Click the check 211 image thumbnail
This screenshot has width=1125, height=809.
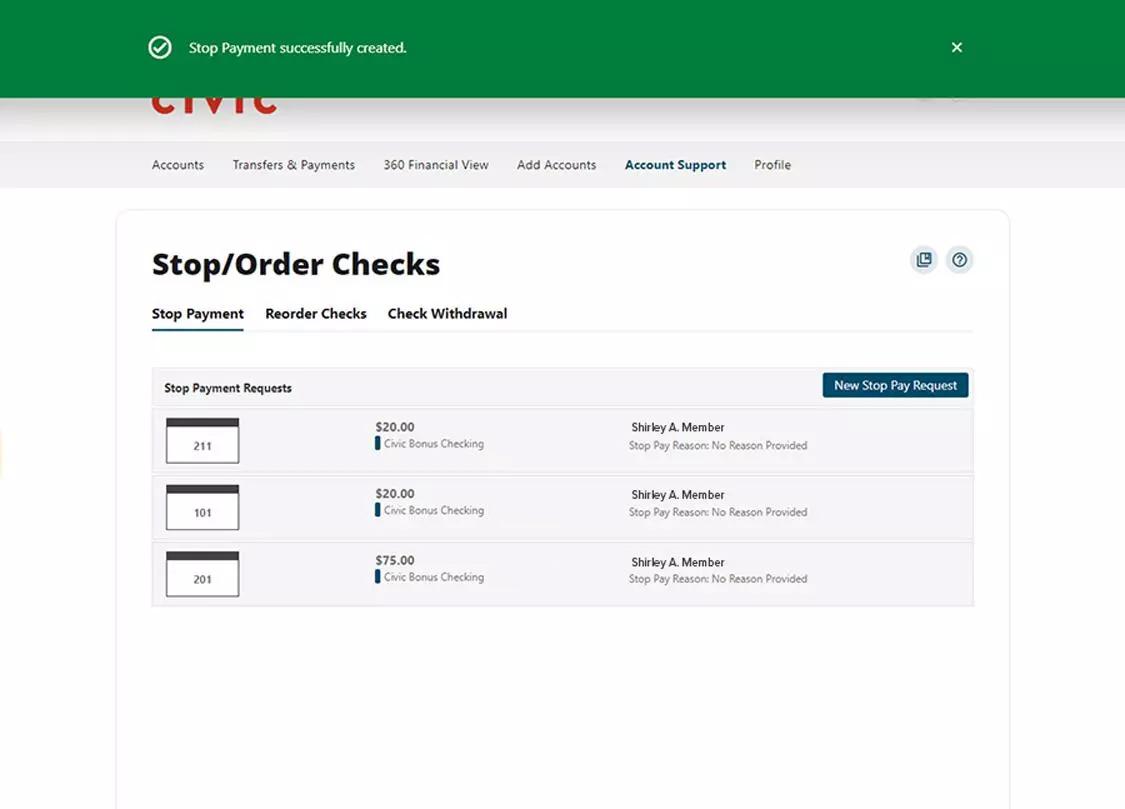(x=202, y=440)
